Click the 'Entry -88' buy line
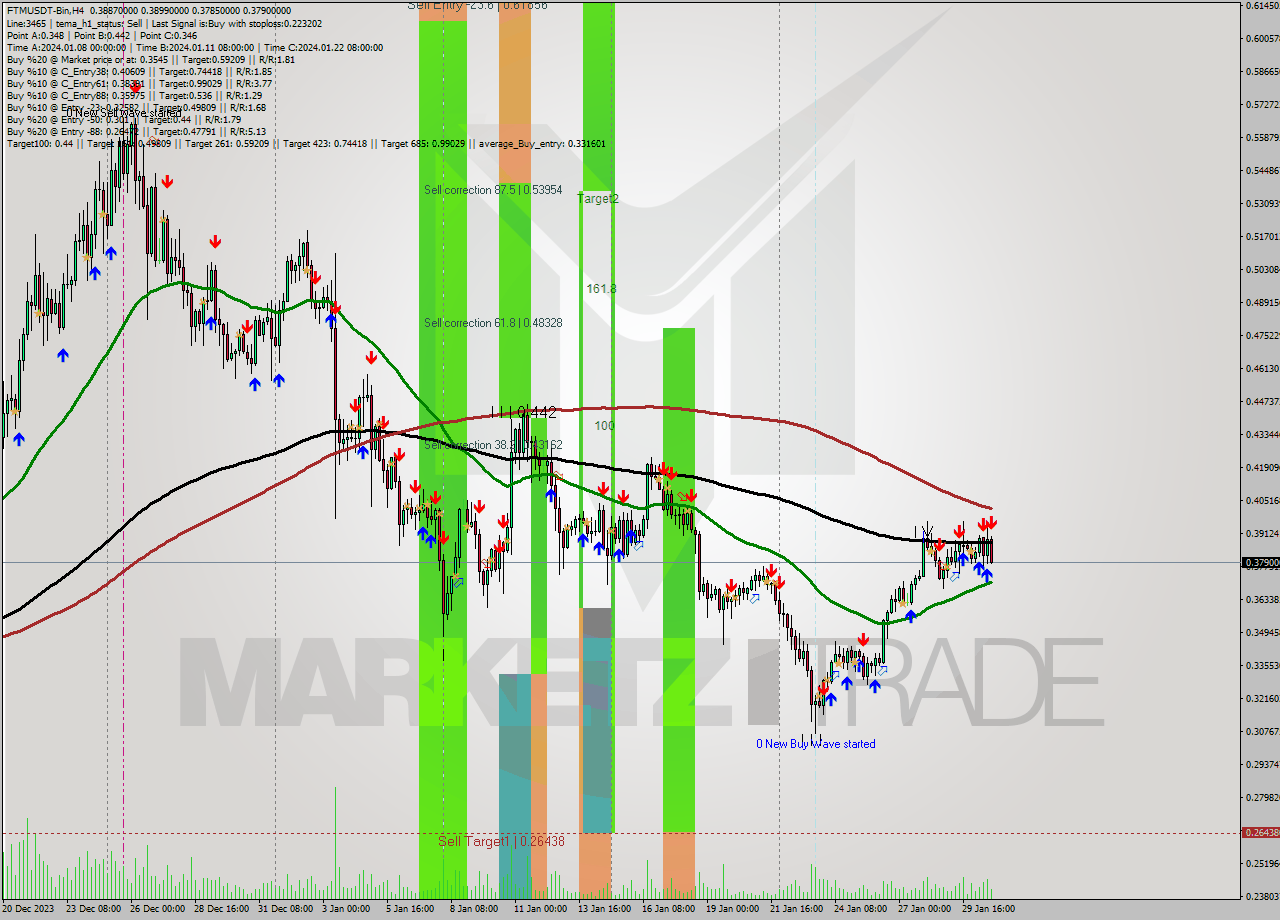Image resolution: width=1280 pixels, height=920 pixels. click(136, 131)
